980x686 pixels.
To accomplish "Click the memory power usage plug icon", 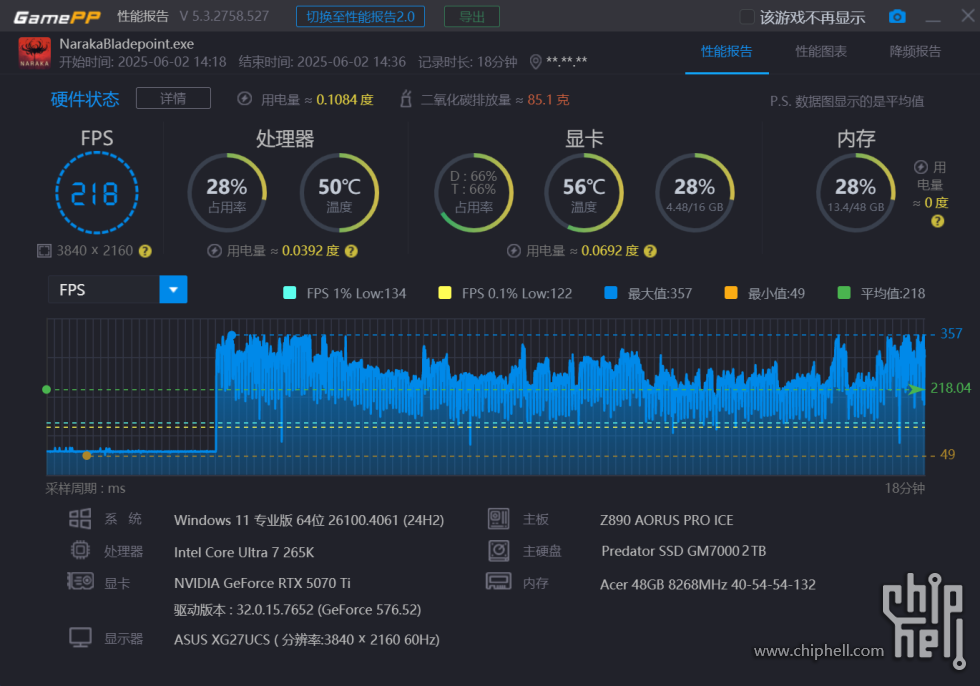I will (921, 167).
